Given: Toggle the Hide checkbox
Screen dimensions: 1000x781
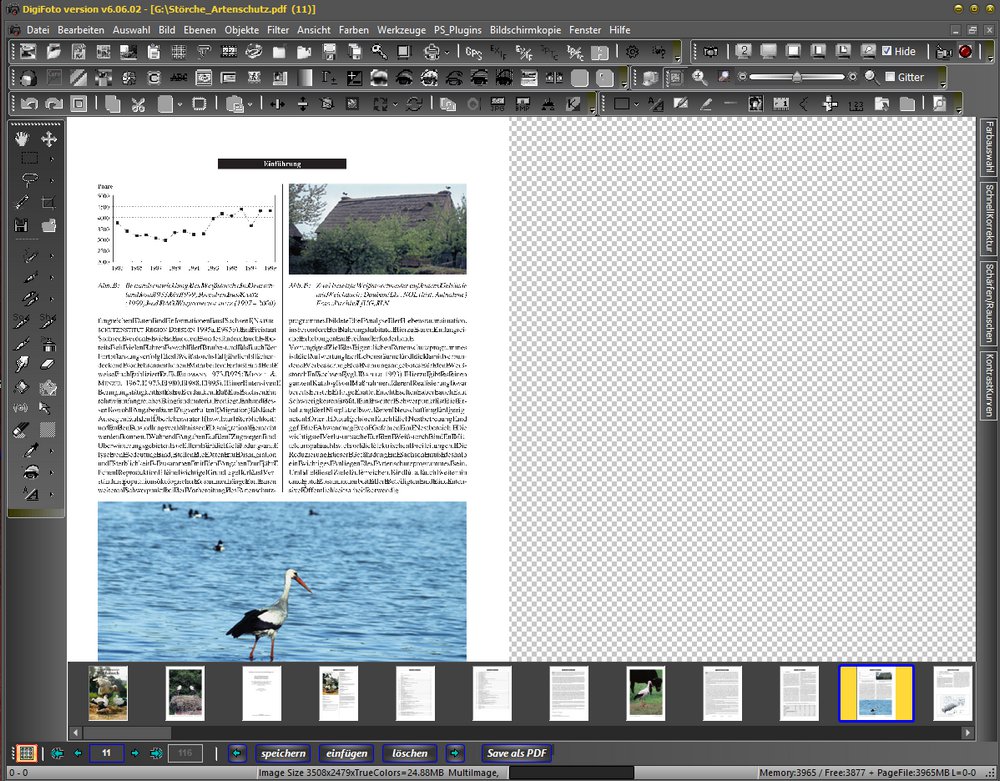Looking at the screenshot, I should pos(886,51).
